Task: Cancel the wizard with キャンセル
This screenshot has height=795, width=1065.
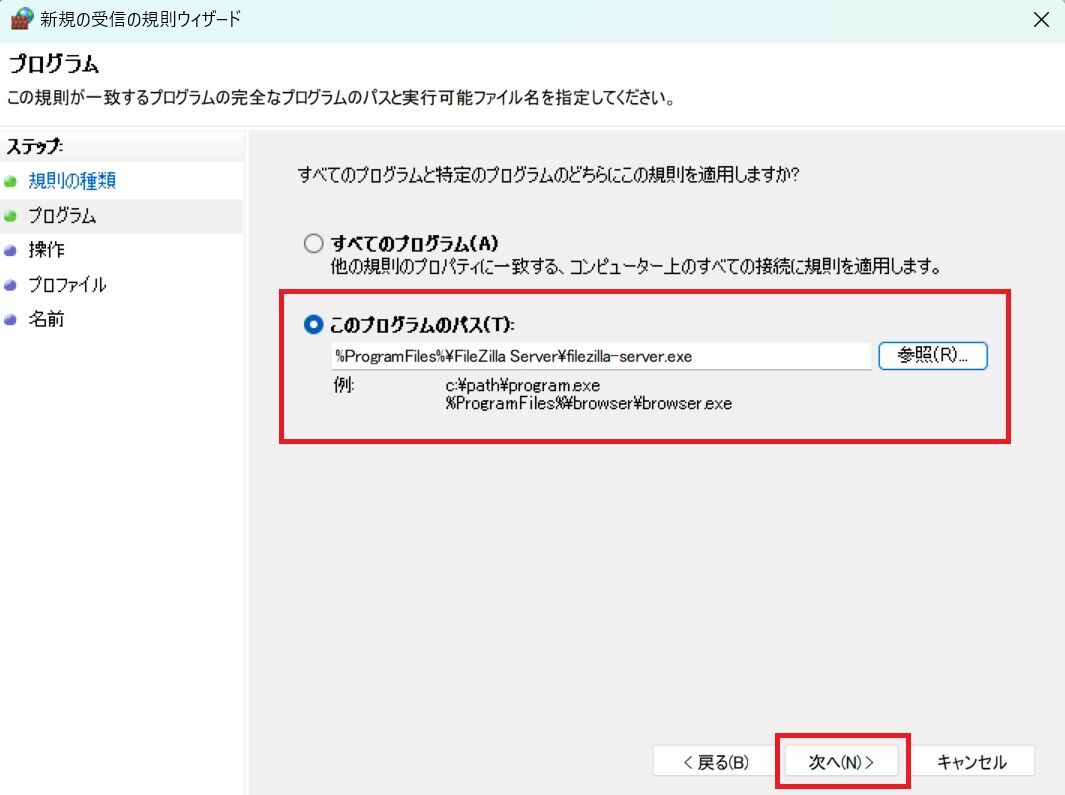Action: coord(972,762)
